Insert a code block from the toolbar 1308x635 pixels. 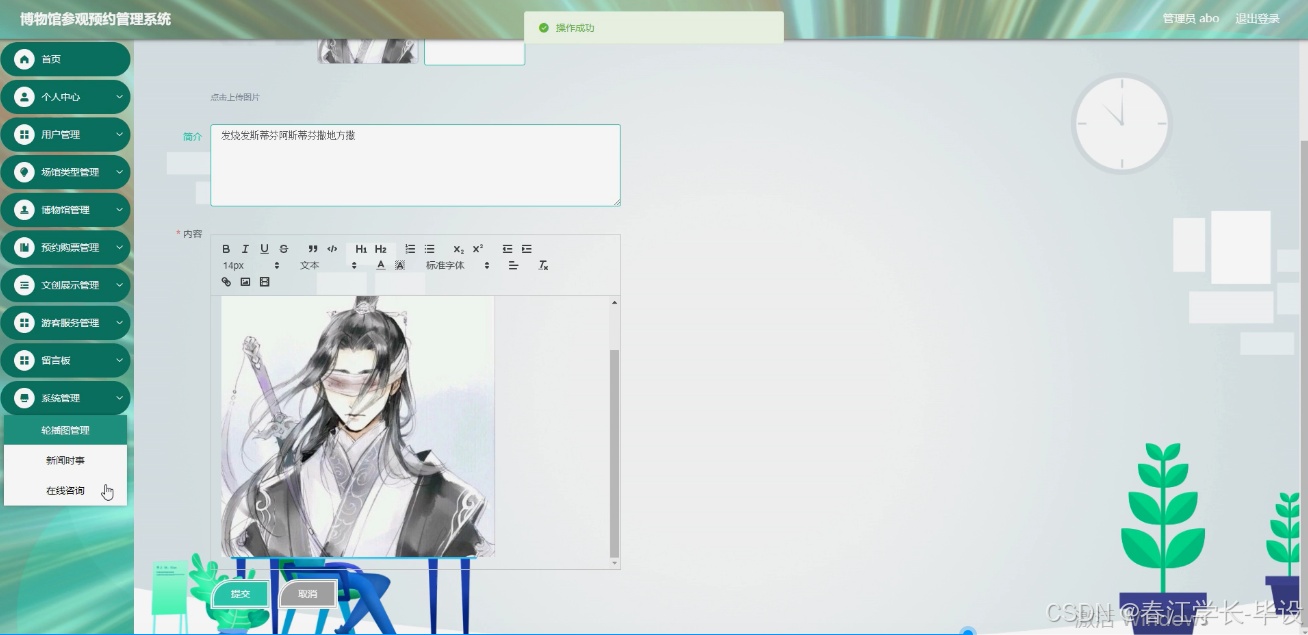pos(332,249)
